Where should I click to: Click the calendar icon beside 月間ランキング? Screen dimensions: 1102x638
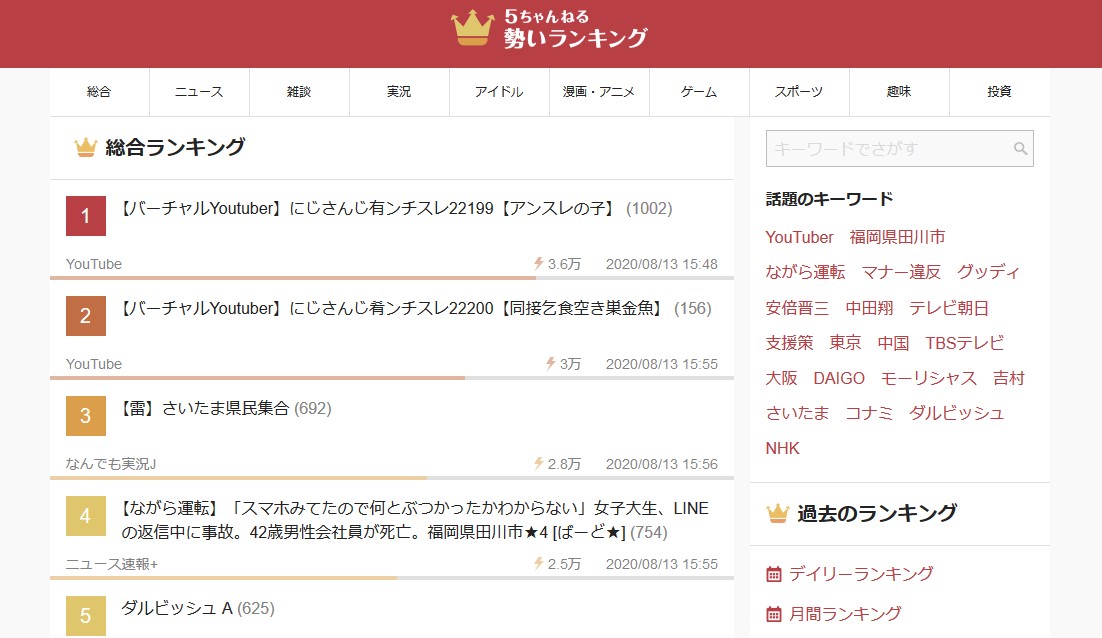tap(773, 614)
